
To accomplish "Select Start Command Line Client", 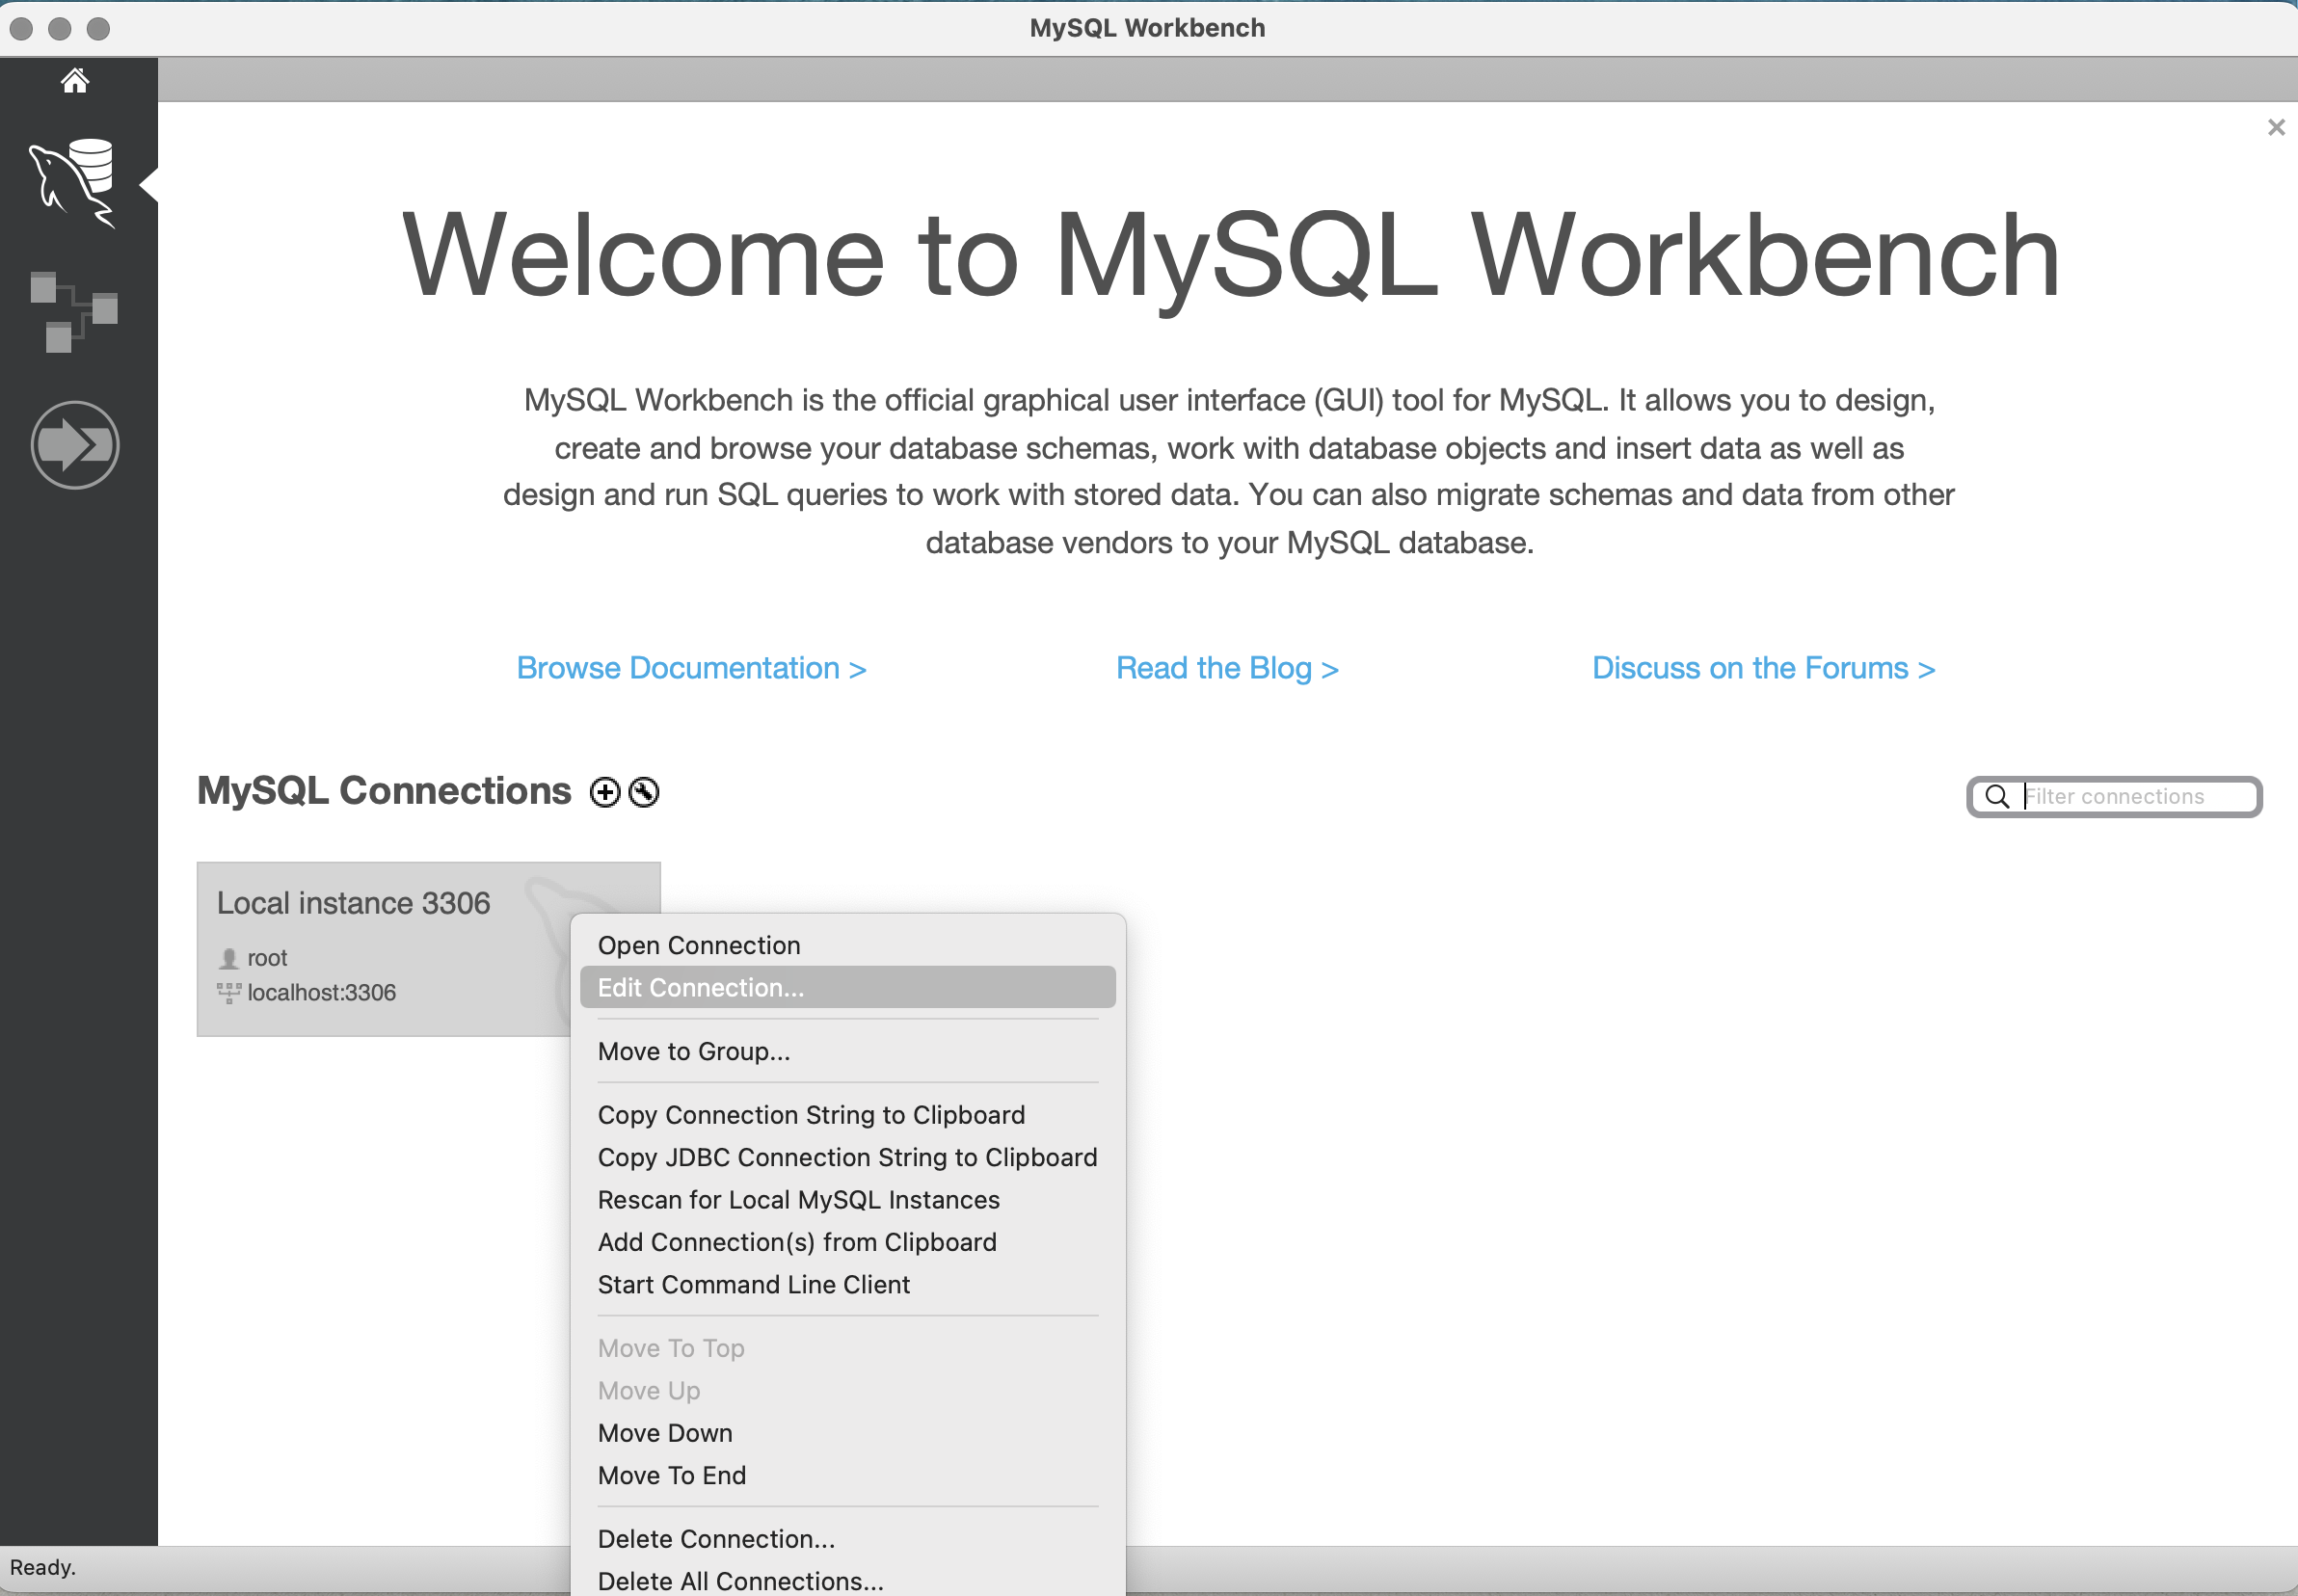I will coord(753,1284).
